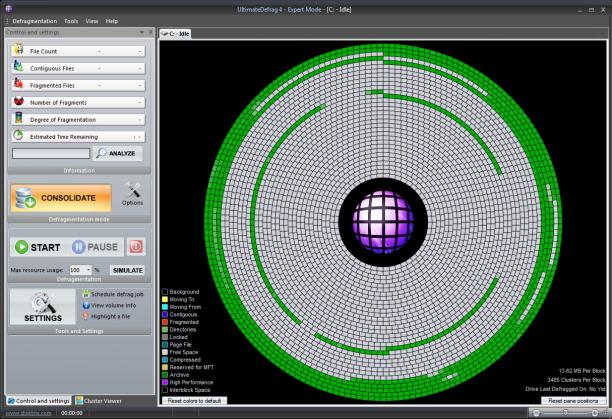This screenshot has height=419, width=612.
Task: Click the Number of Fragments icon
Action: pyautogui.click(x=18, y=101)
